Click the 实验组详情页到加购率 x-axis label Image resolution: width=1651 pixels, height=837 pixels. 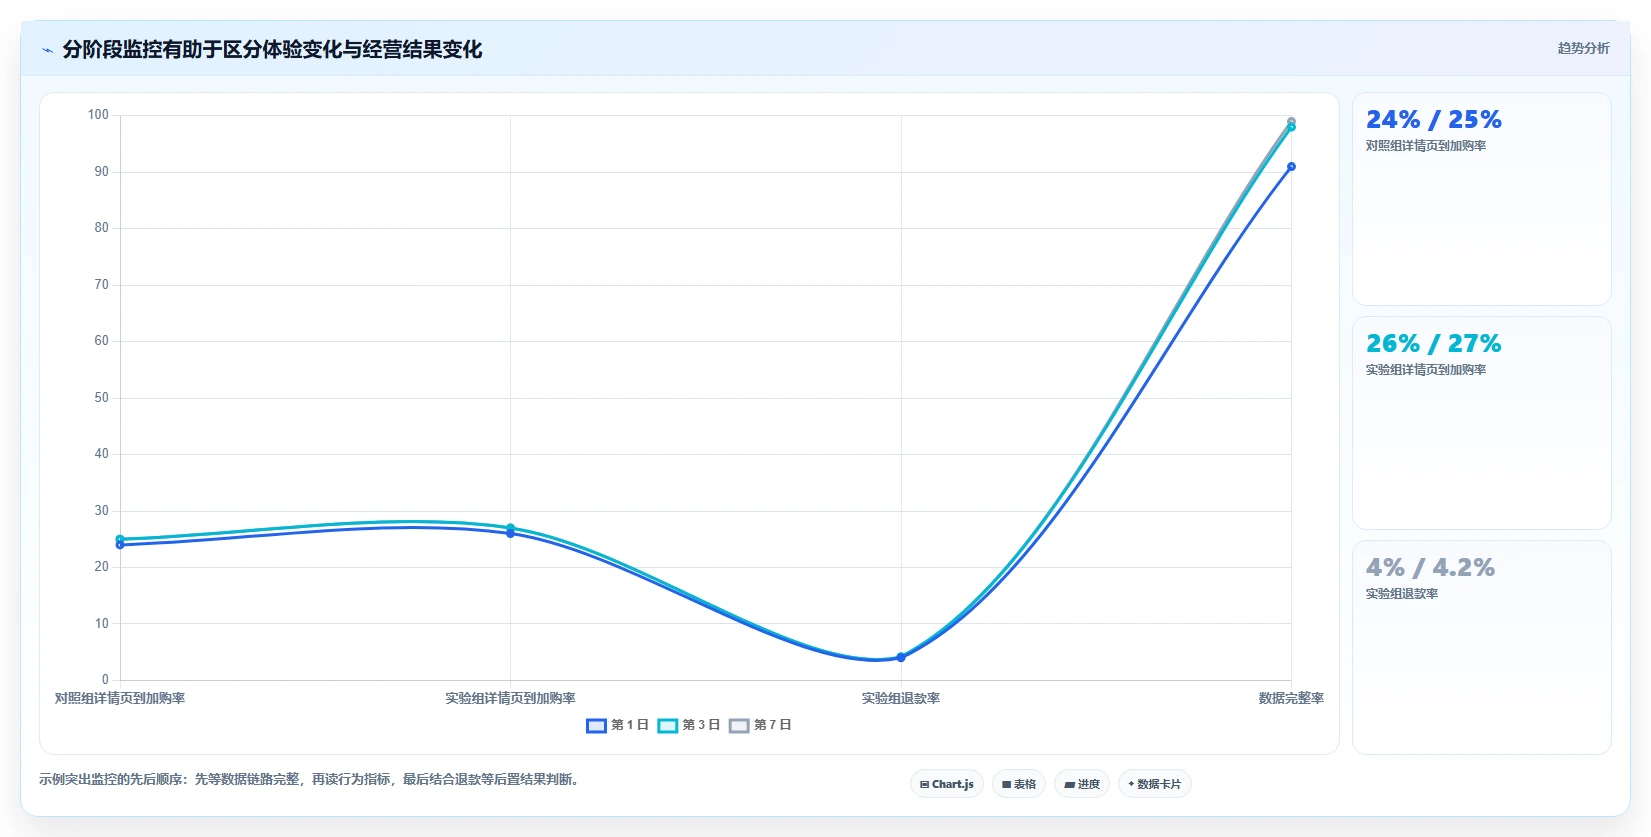click(x=510, y=698)
